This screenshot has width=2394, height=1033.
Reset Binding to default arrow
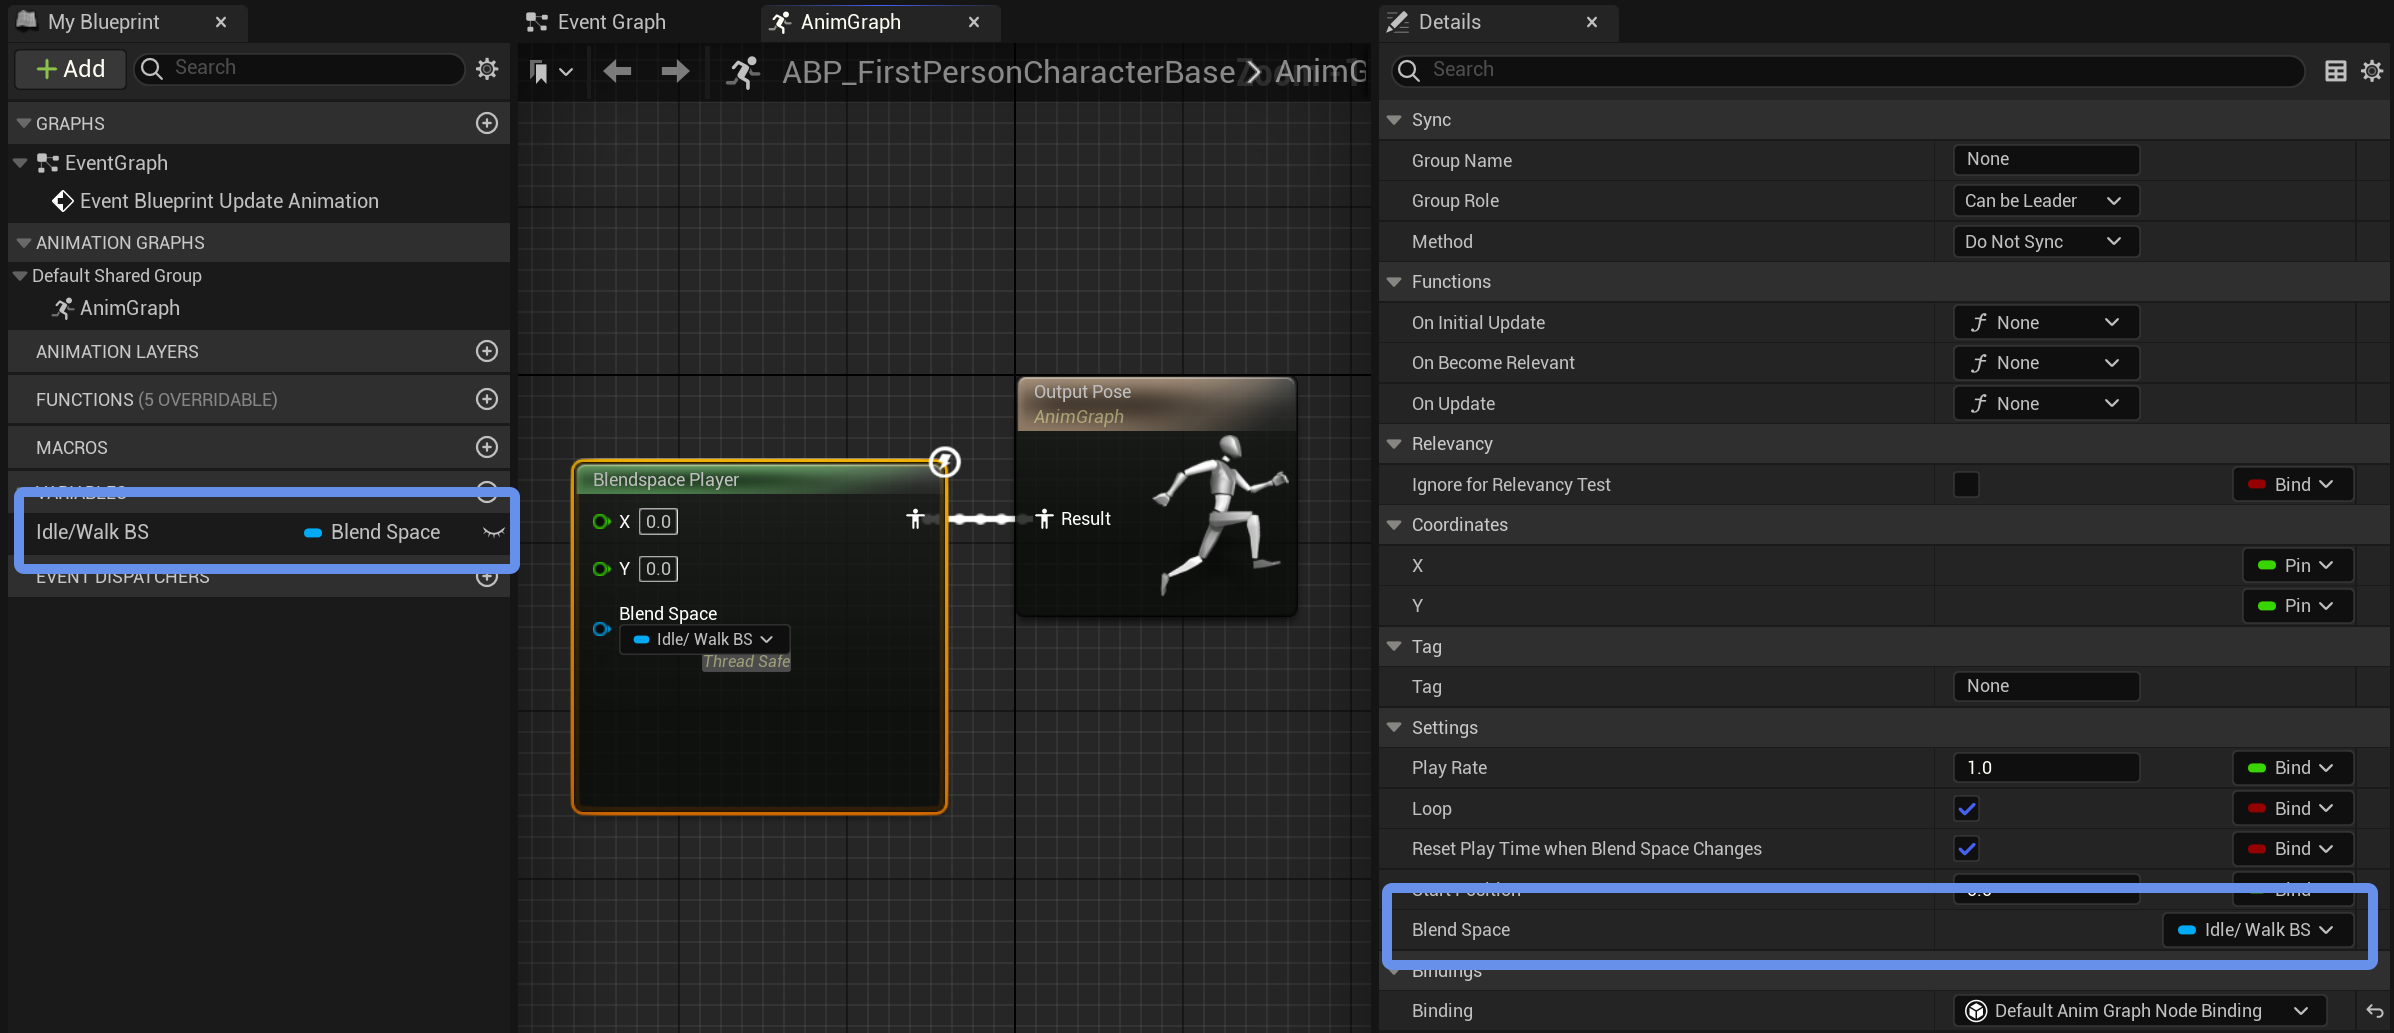coord(2374,1011)
